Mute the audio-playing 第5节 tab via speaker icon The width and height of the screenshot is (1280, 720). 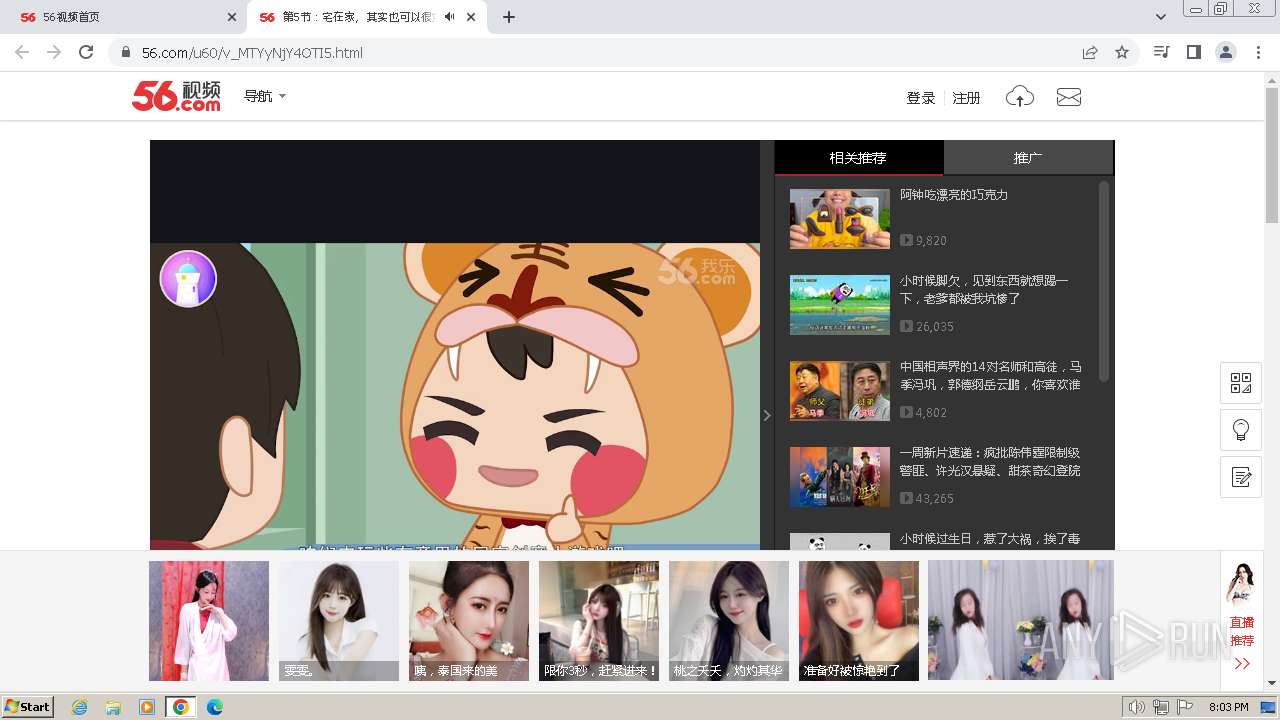tap(450, 17)
